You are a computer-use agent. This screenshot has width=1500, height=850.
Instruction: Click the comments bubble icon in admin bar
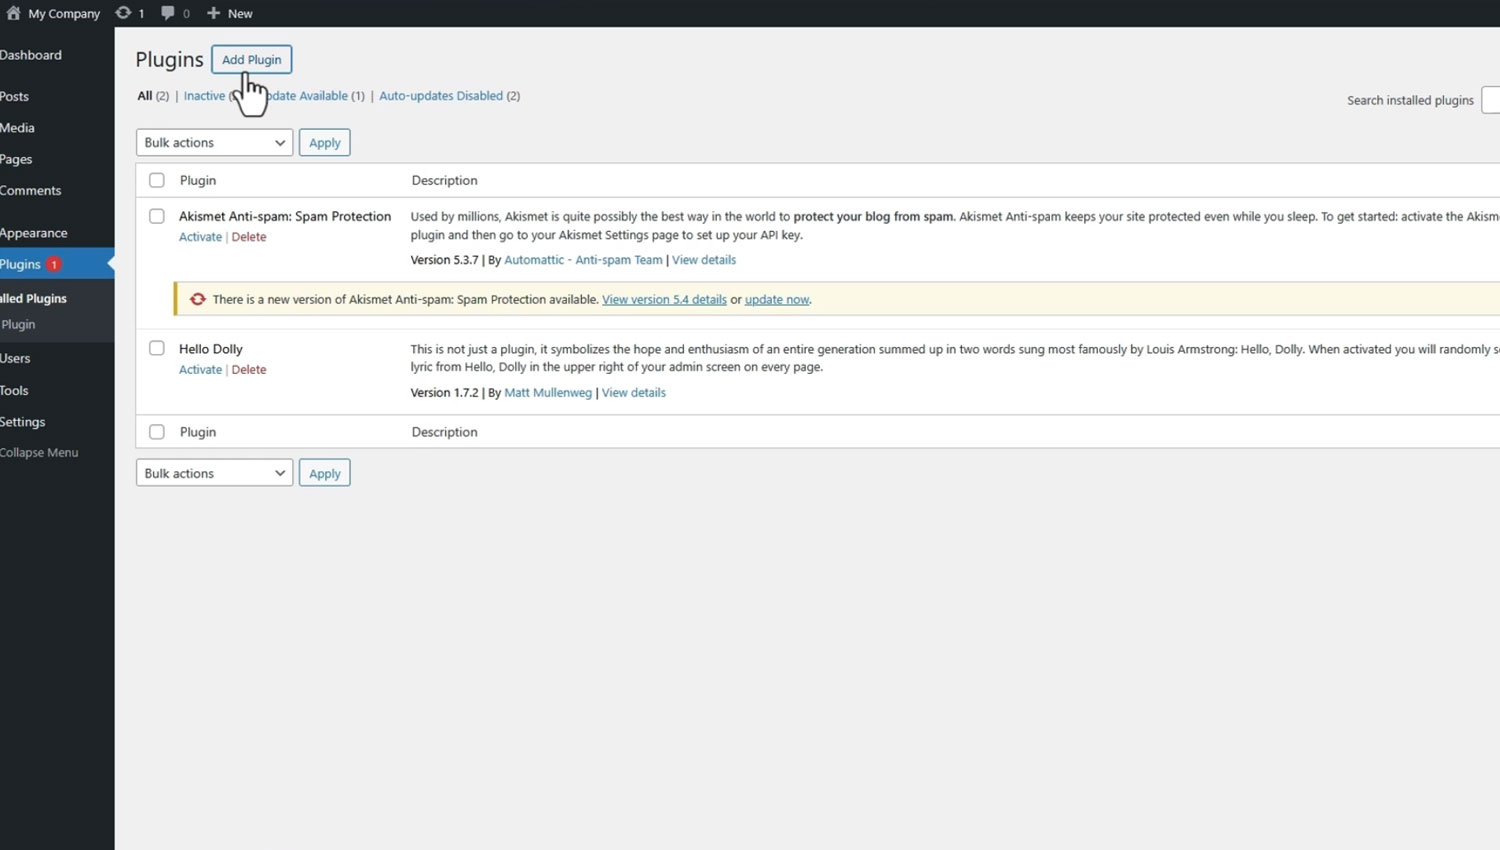(168, 13)
